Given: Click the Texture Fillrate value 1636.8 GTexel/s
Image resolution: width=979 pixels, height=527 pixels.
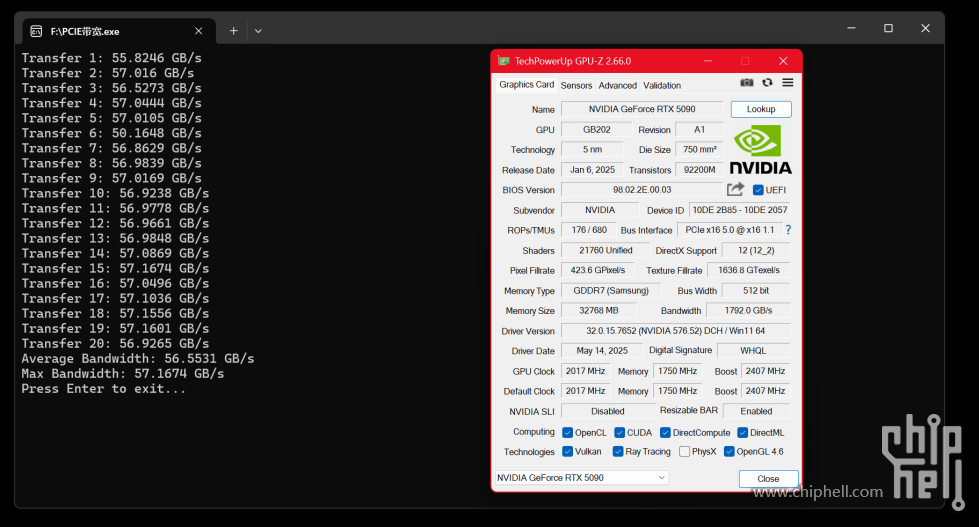Looking at the screenshot, I should (749, 270).
